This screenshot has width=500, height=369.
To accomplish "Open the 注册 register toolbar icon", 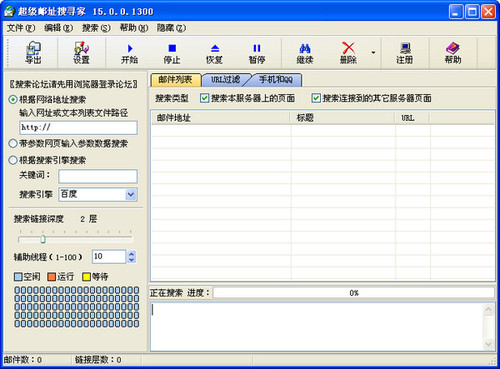I will pyautogui.click(x=405, y=53).
